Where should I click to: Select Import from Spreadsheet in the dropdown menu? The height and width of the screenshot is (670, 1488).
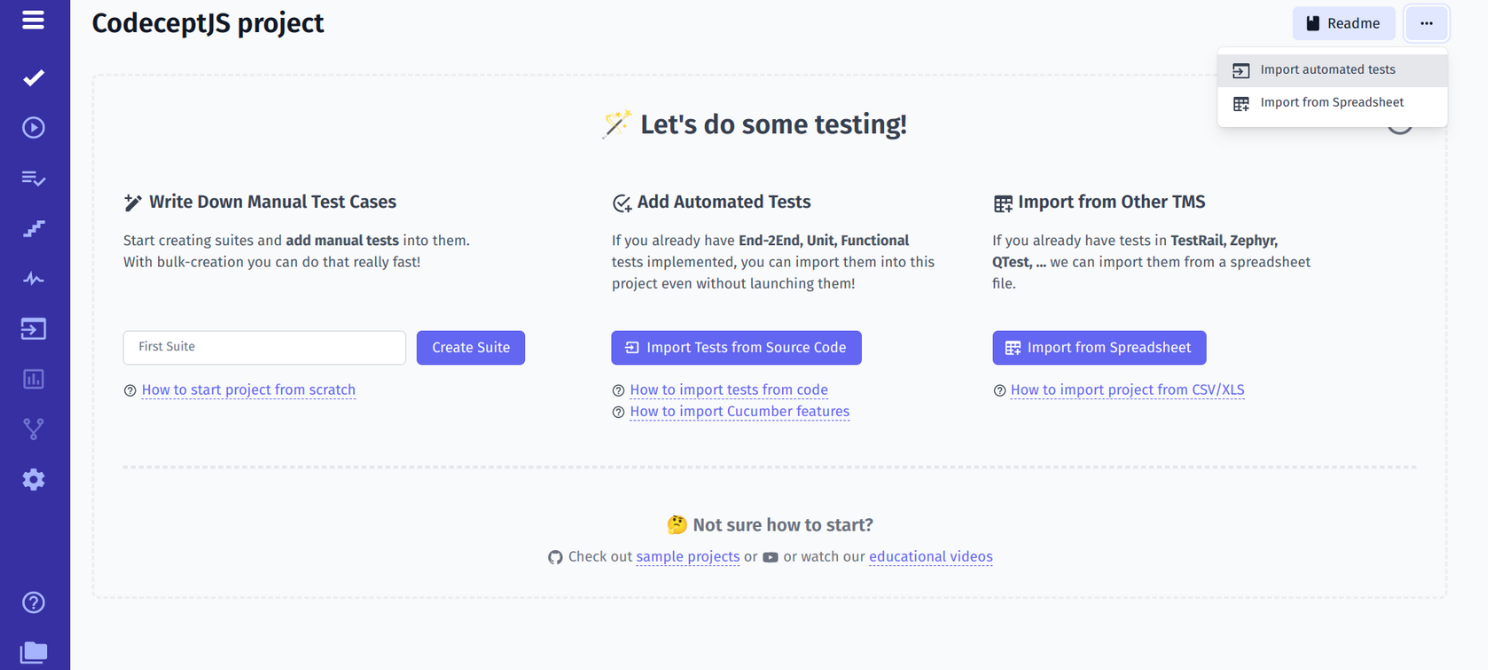coord(1332,102)
